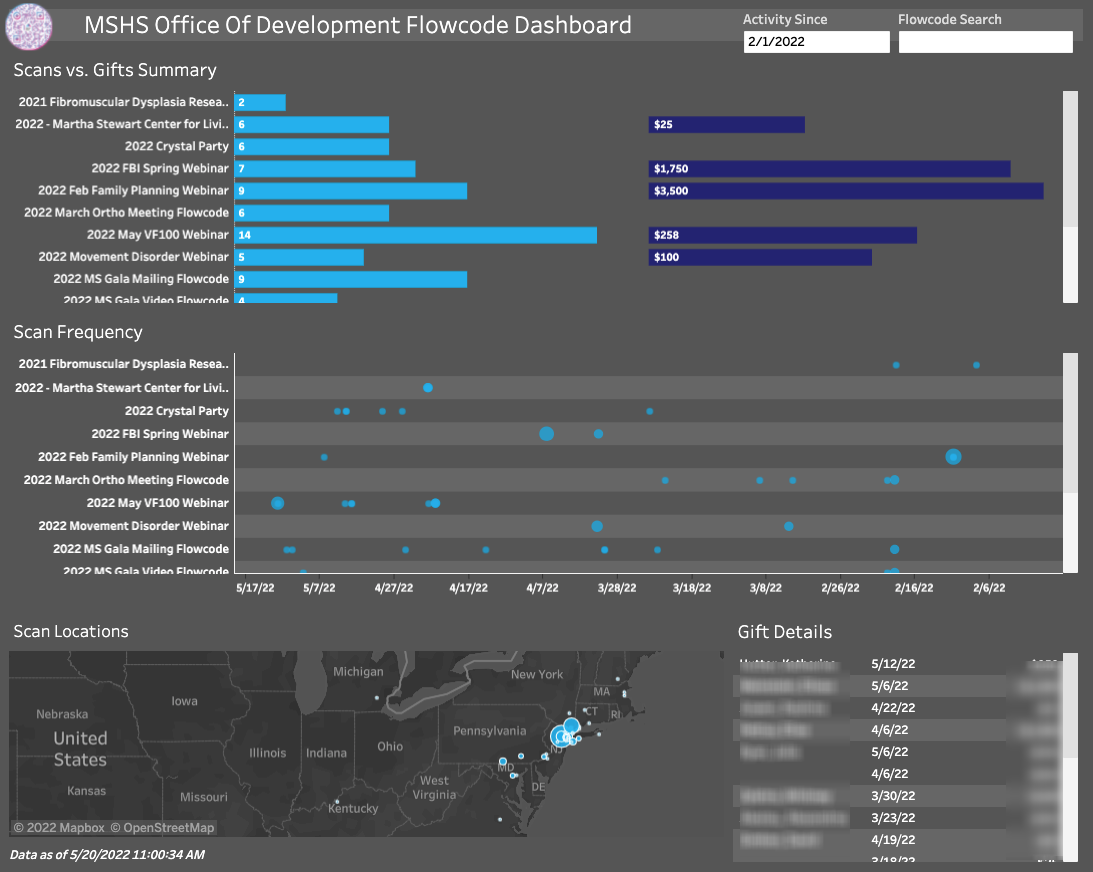
Task: Click the Michigan scan location dot on the map
Action: [x=377, y=698]
